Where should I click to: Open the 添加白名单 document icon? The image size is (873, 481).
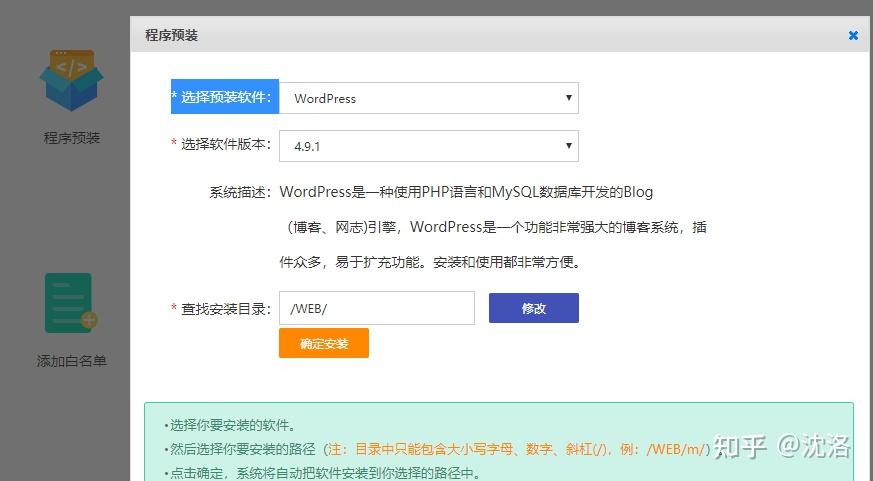pos(71,303)
